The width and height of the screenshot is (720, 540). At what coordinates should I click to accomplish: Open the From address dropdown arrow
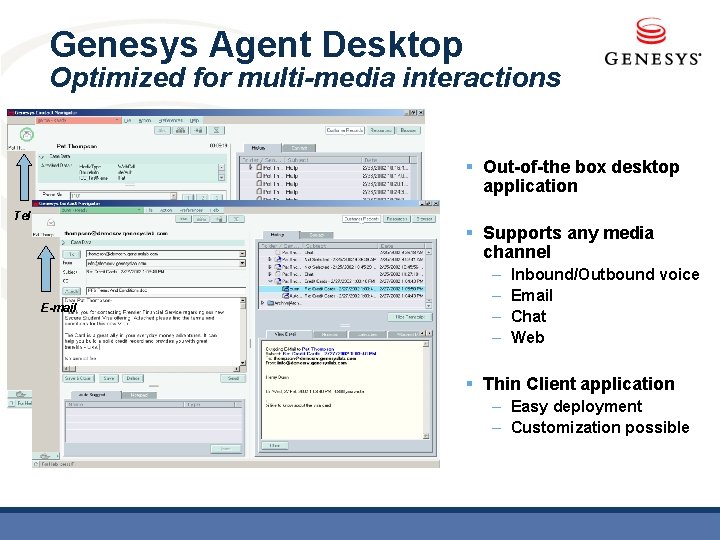(x=242, y=263)
